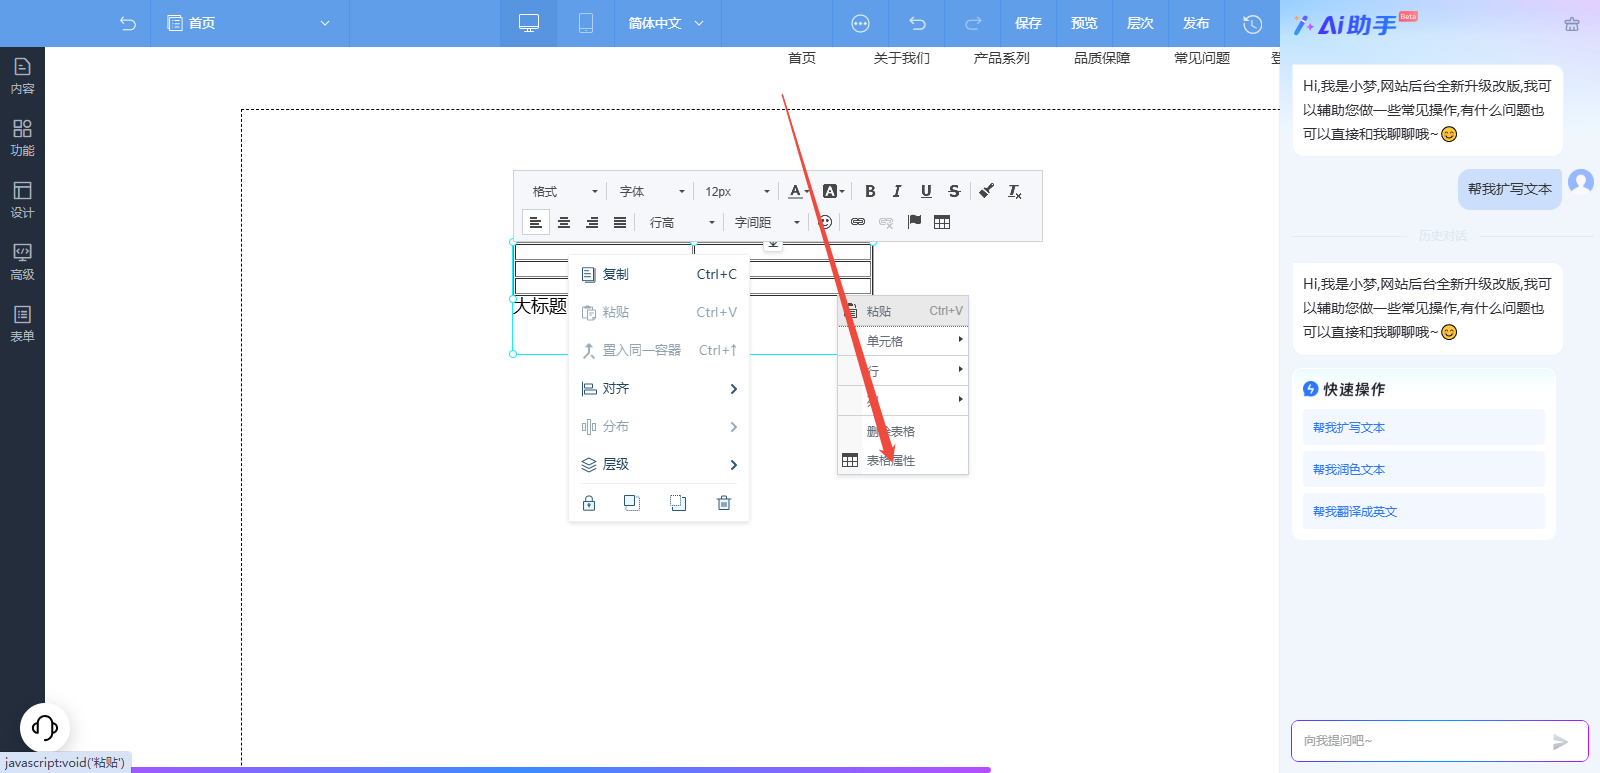Click the AI assistant question input field
Viewport: 1600px width, 773px height.
point(1420,741)
